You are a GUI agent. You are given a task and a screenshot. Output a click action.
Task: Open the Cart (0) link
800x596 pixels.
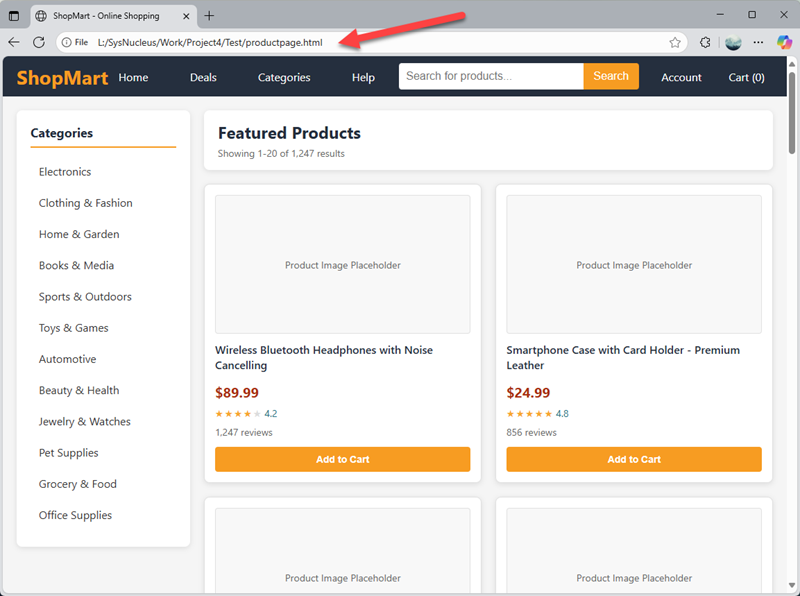click(x=746, y=77)
